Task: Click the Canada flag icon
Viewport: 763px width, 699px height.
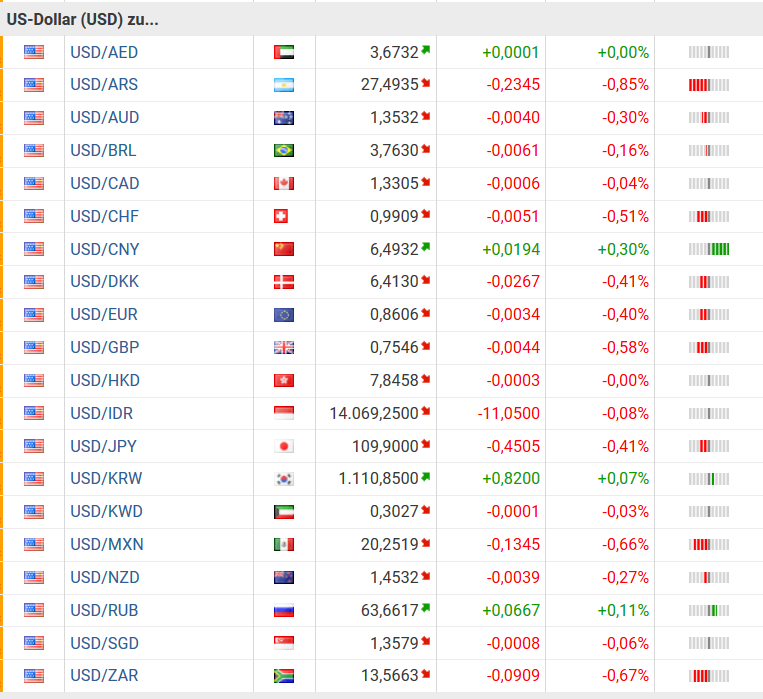Action: click(x=283, y=184)
